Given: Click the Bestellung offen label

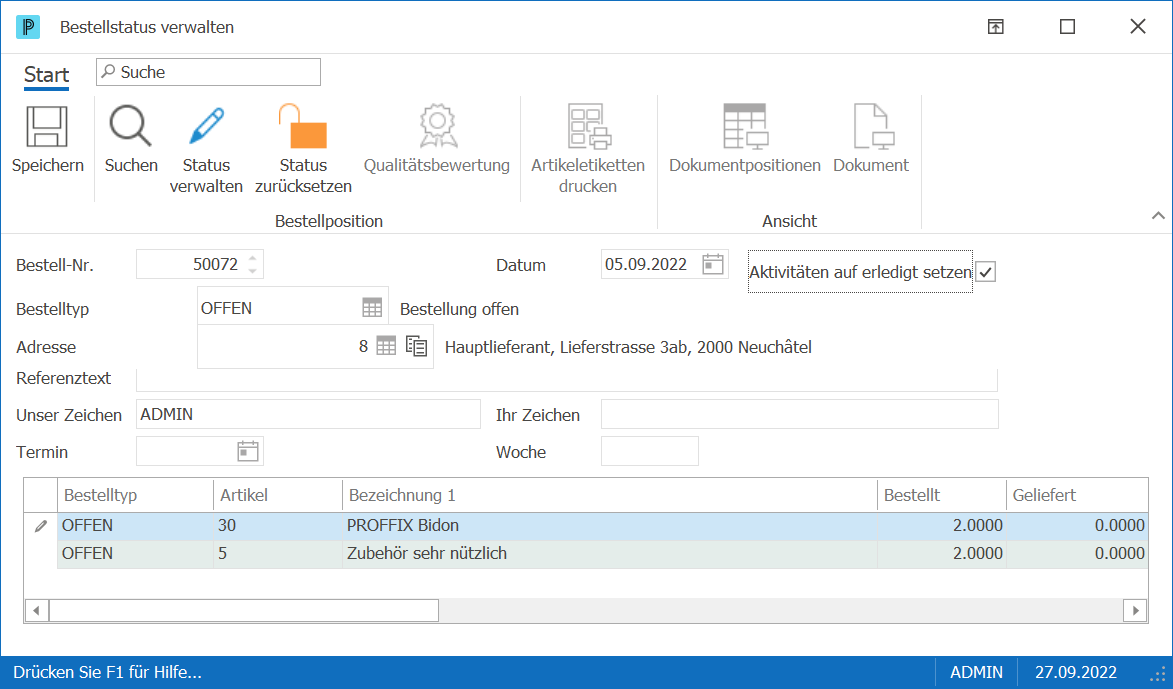Looking at the screenshot, I should [459, 309].
